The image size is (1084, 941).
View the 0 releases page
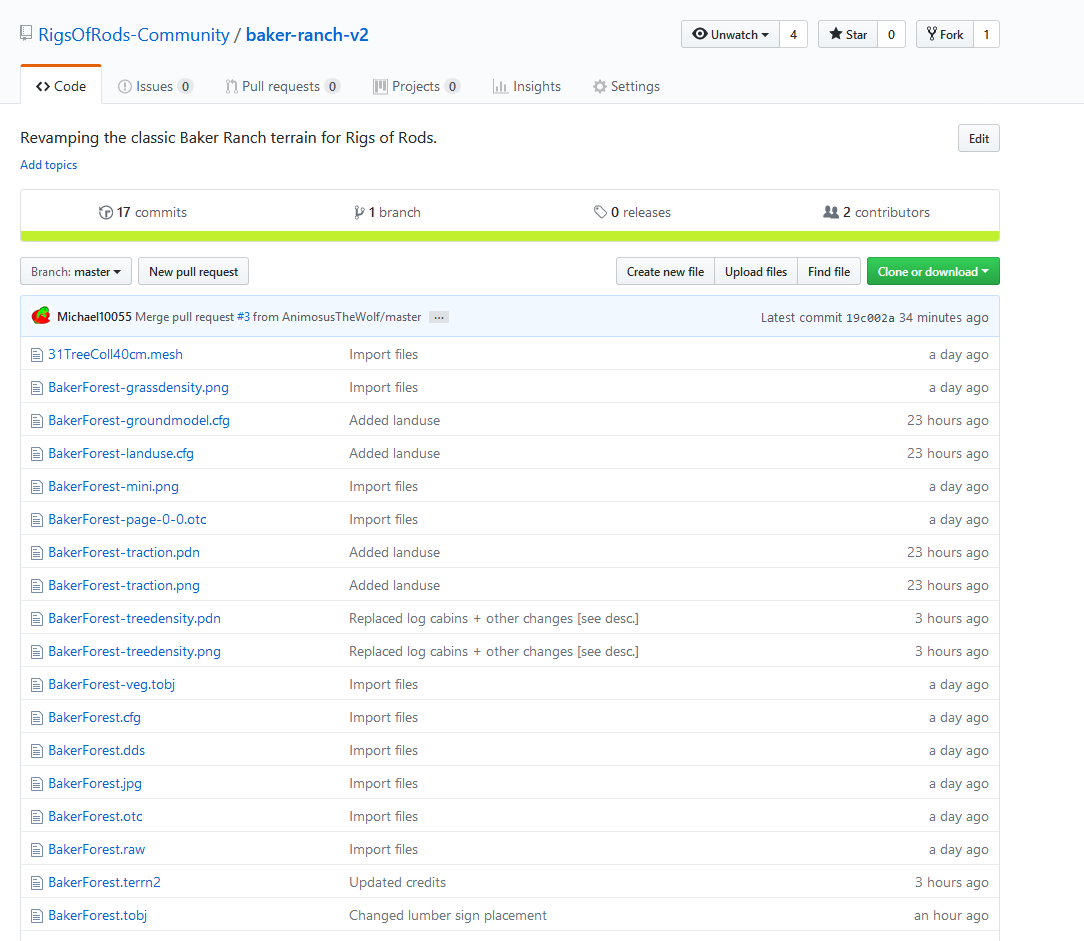pos(632,212)
